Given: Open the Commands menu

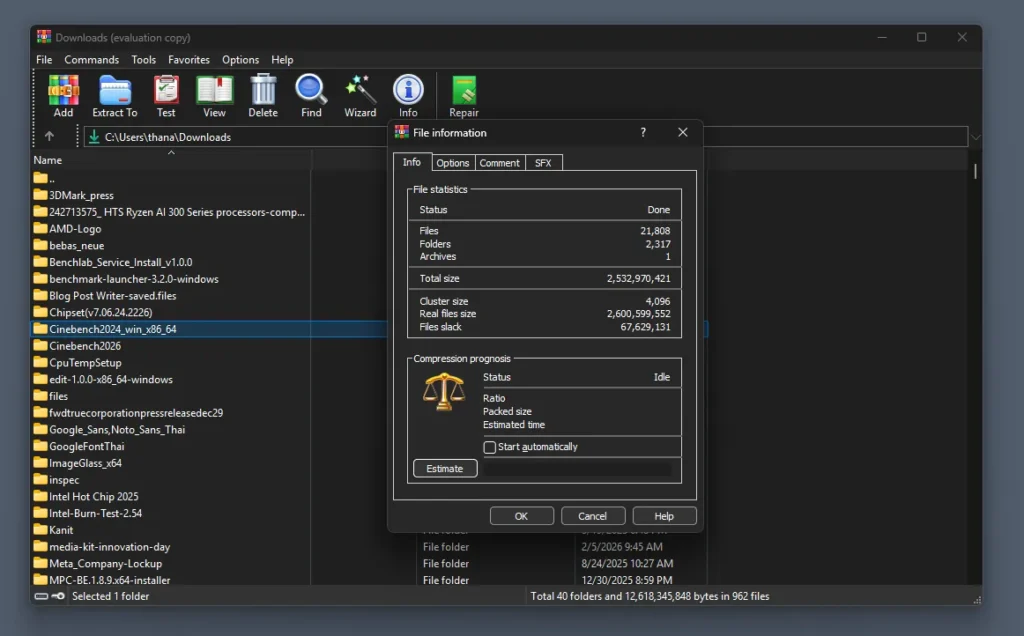Looking at the screenshot, I should [x=91, y=59].
